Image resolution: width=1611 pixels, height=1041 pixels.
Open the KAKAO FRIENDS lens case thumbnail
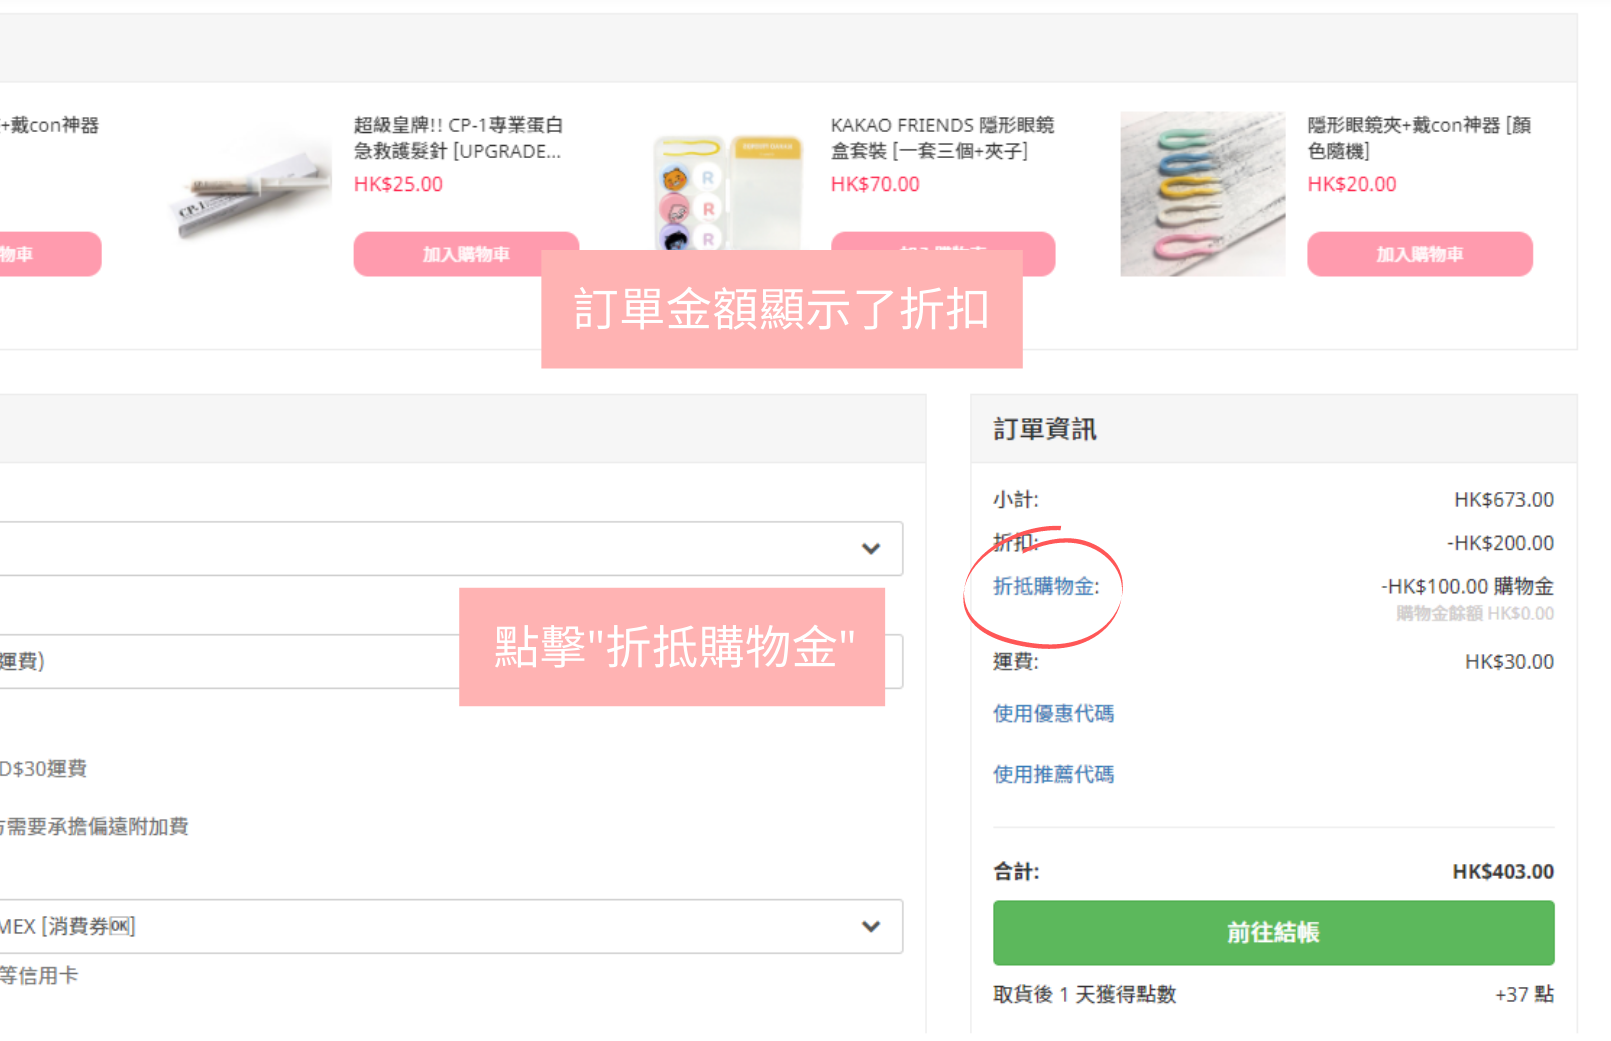pyautogui.click(x=727, y=190)
